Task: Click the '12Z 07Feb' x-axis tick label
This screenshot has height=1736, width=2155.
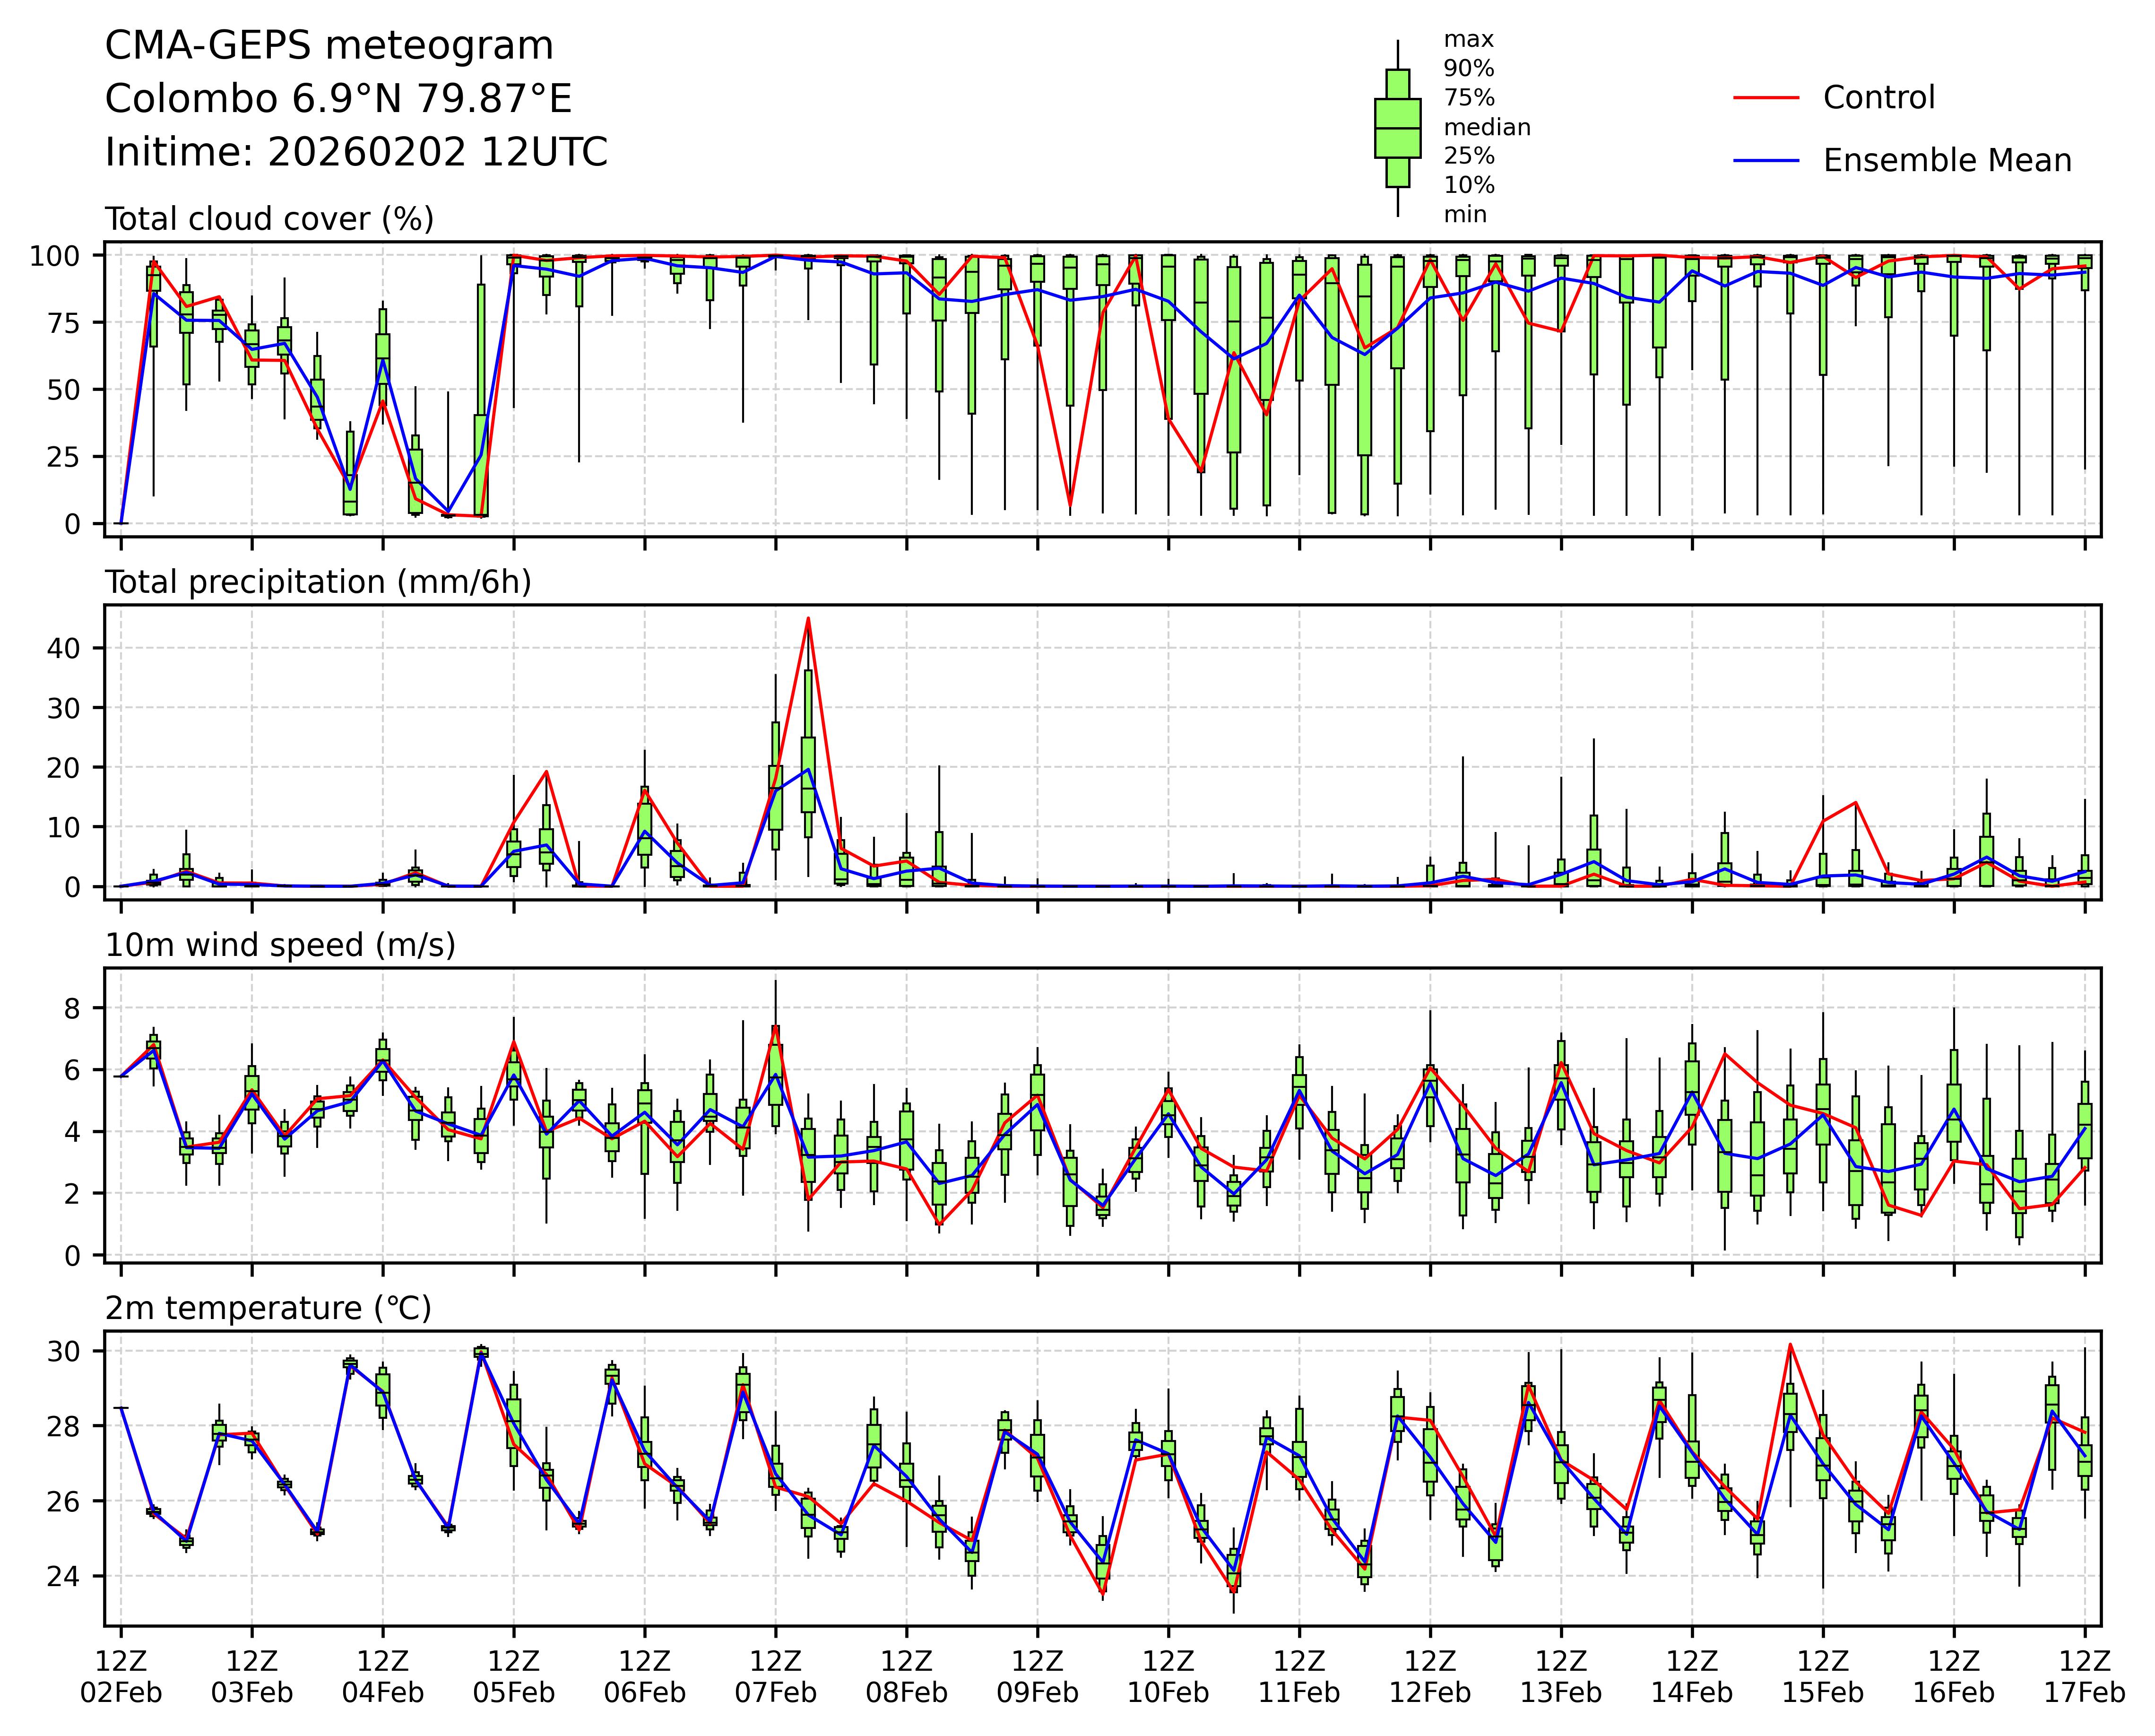Action: [x=775, y=1678]
